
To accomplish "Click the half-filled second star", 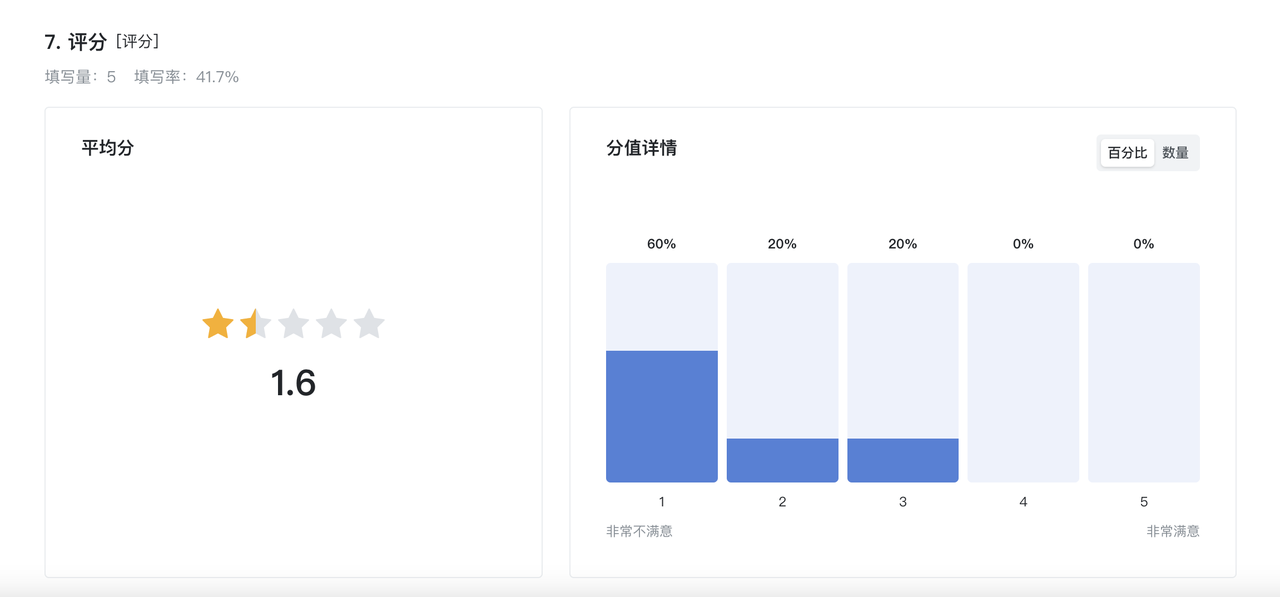I will (256, 324).
